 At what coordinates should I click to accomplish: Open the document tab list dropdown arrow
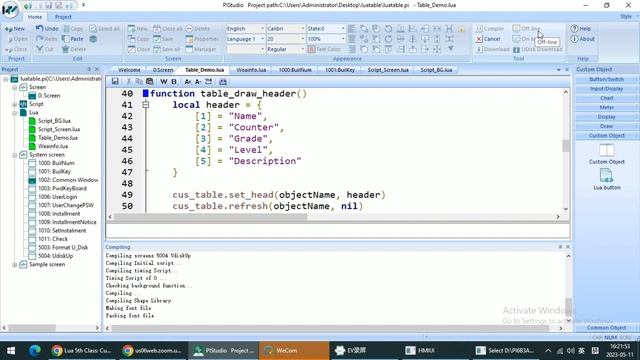(x=559, y=70)
